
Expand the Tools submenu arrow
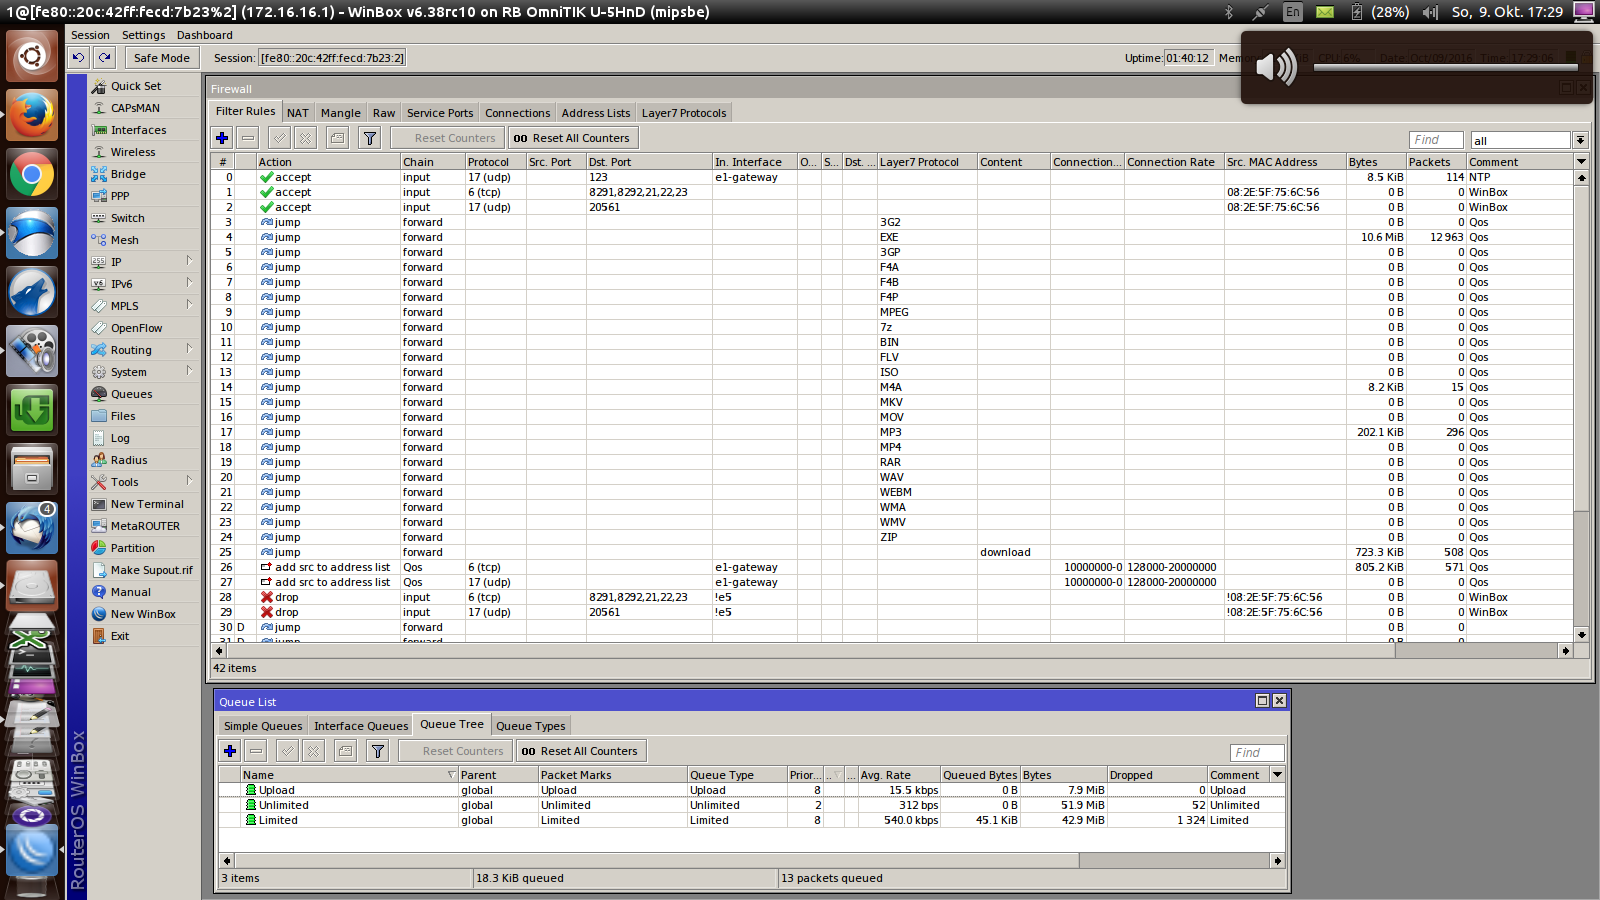click(189, 481)
